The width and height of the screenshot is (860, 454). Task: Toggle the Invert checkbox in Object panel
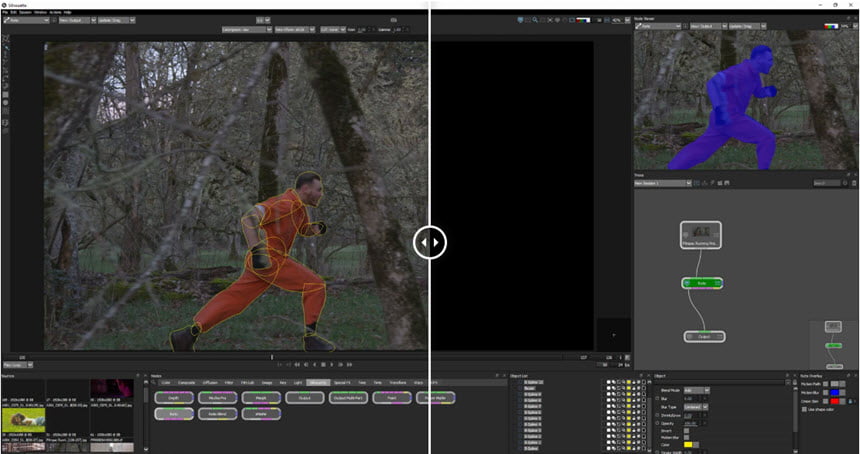click(x=686, y=431)
